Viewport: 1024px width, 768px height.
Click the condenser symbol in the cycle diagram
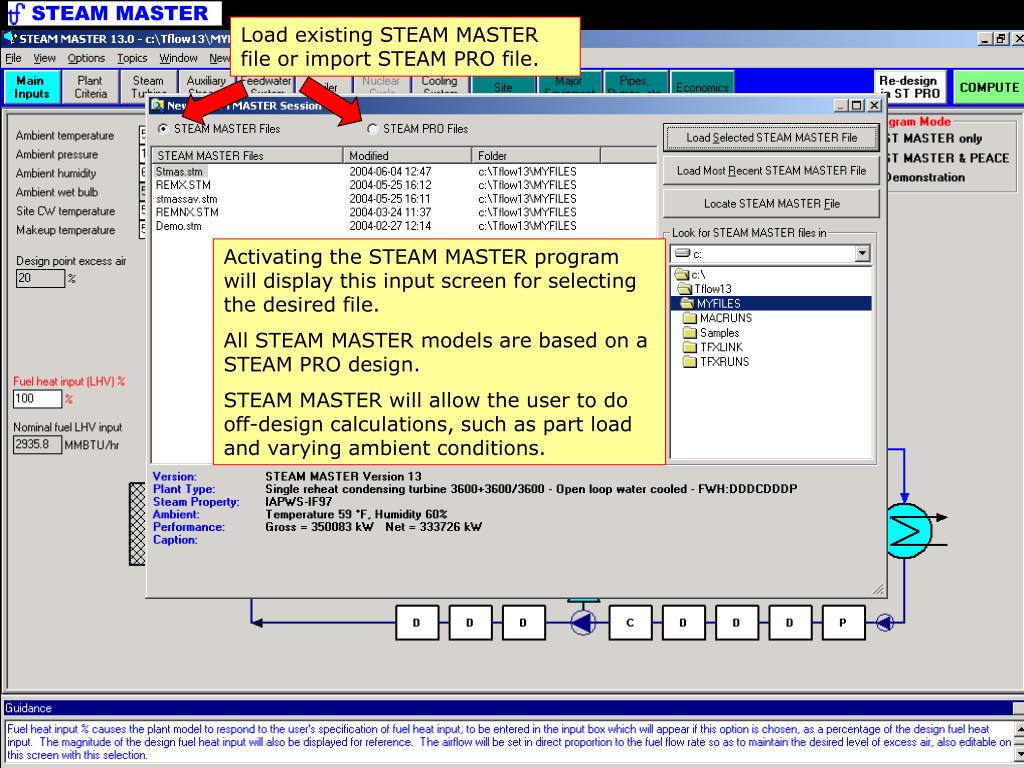pyautogui.click(x=908, y=530)
